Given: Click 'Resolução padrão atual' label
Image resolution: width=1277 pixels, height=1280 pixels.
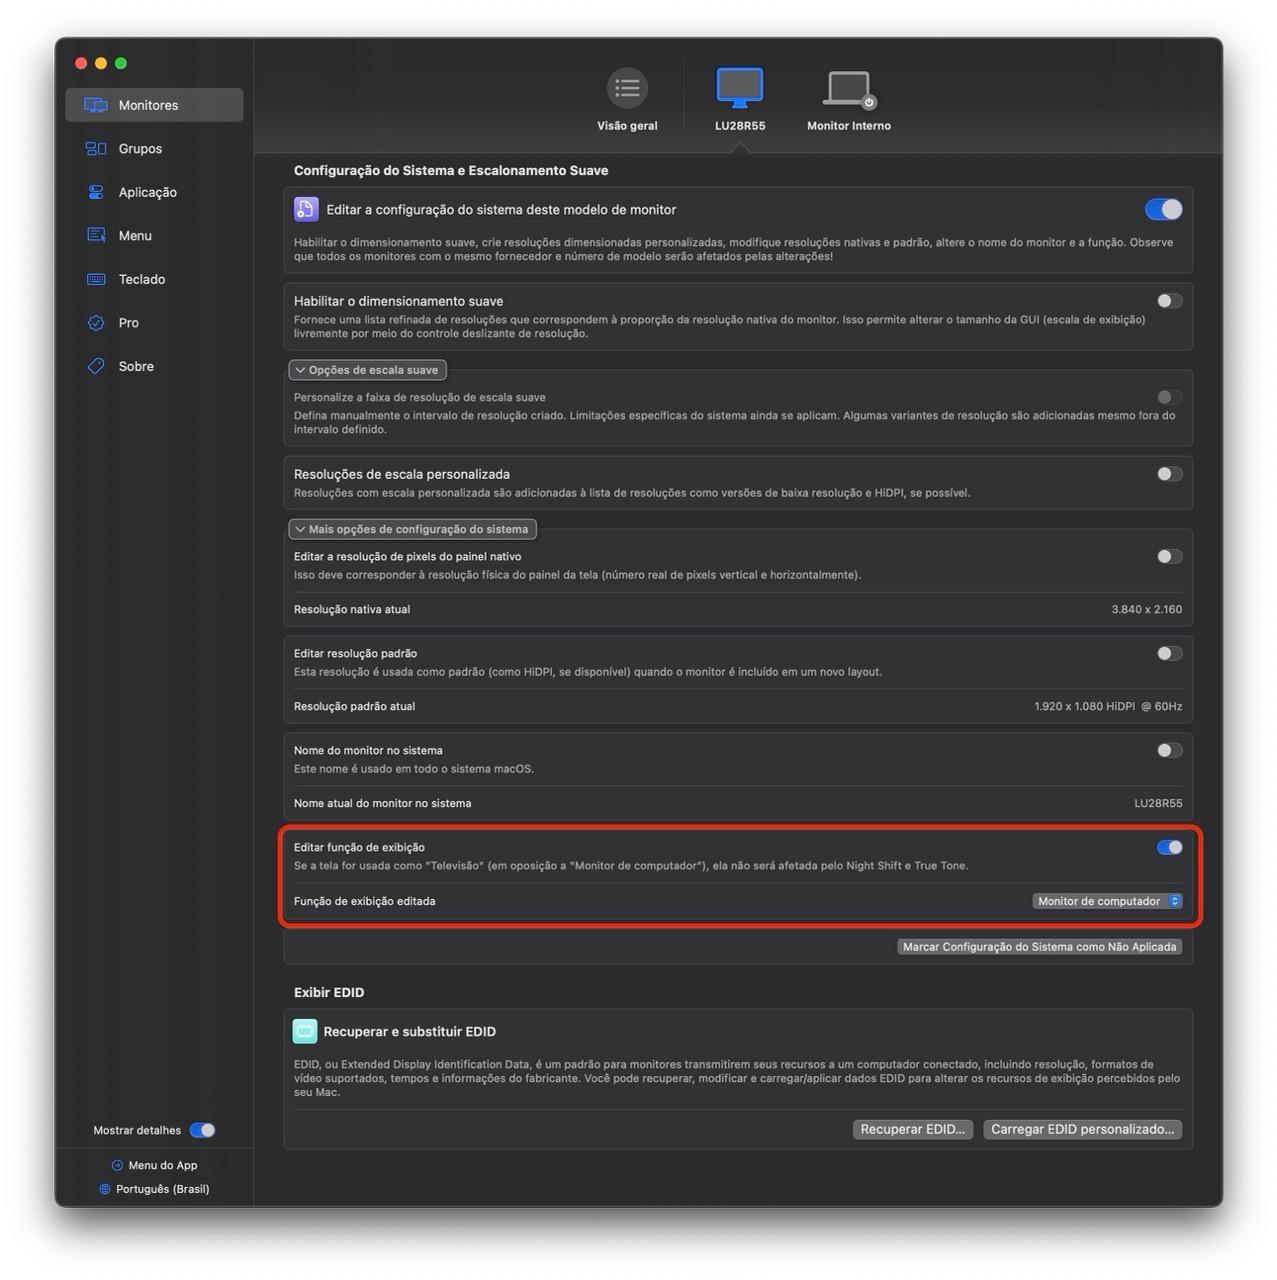Looking at the screenshot, I should (x=354, y=706).
